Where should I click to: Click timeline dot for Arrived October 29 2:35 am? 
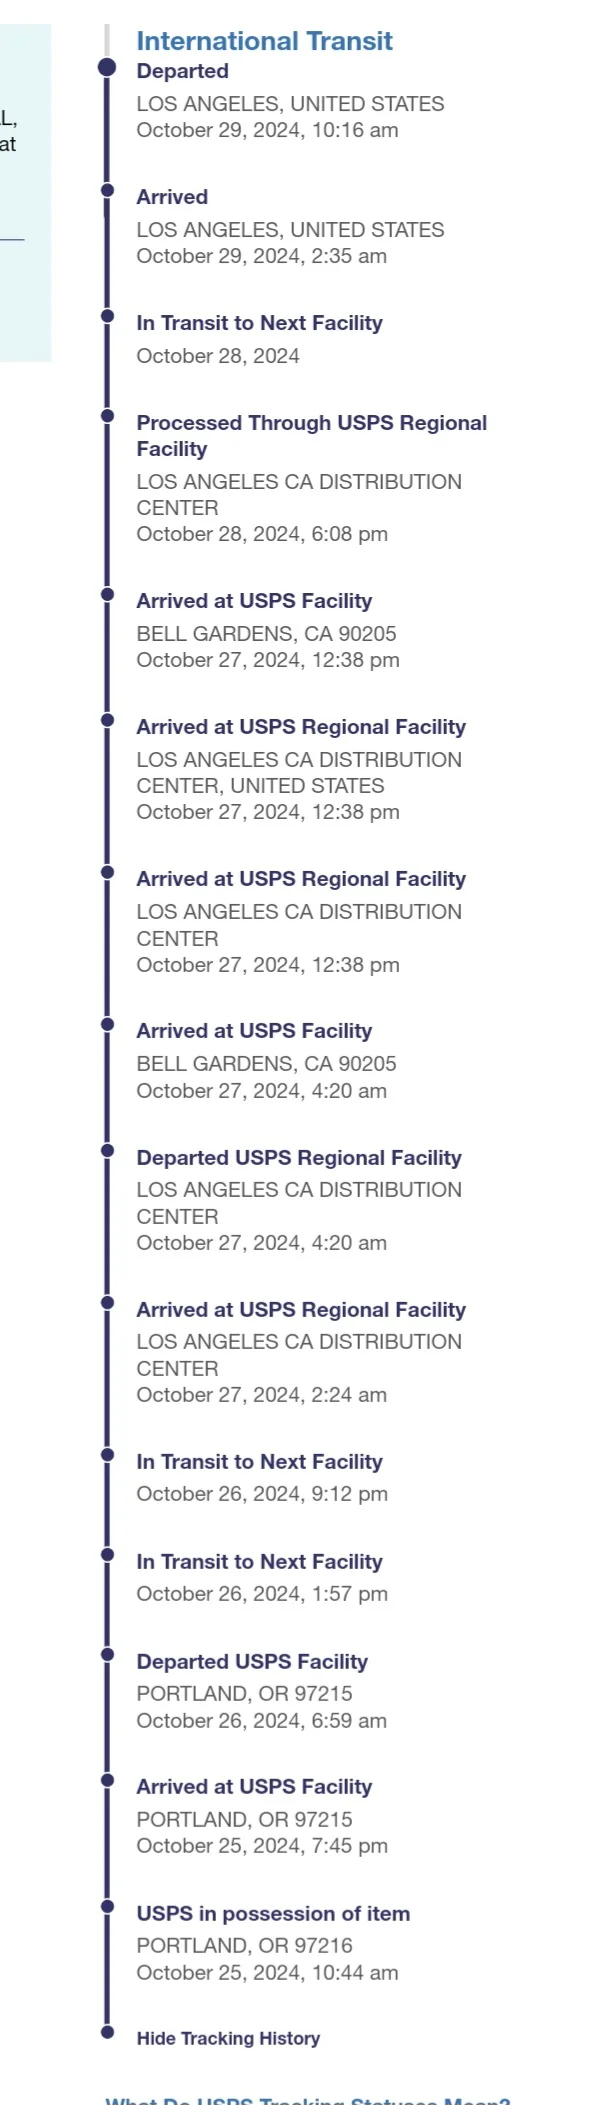click(x=107, y=189)
